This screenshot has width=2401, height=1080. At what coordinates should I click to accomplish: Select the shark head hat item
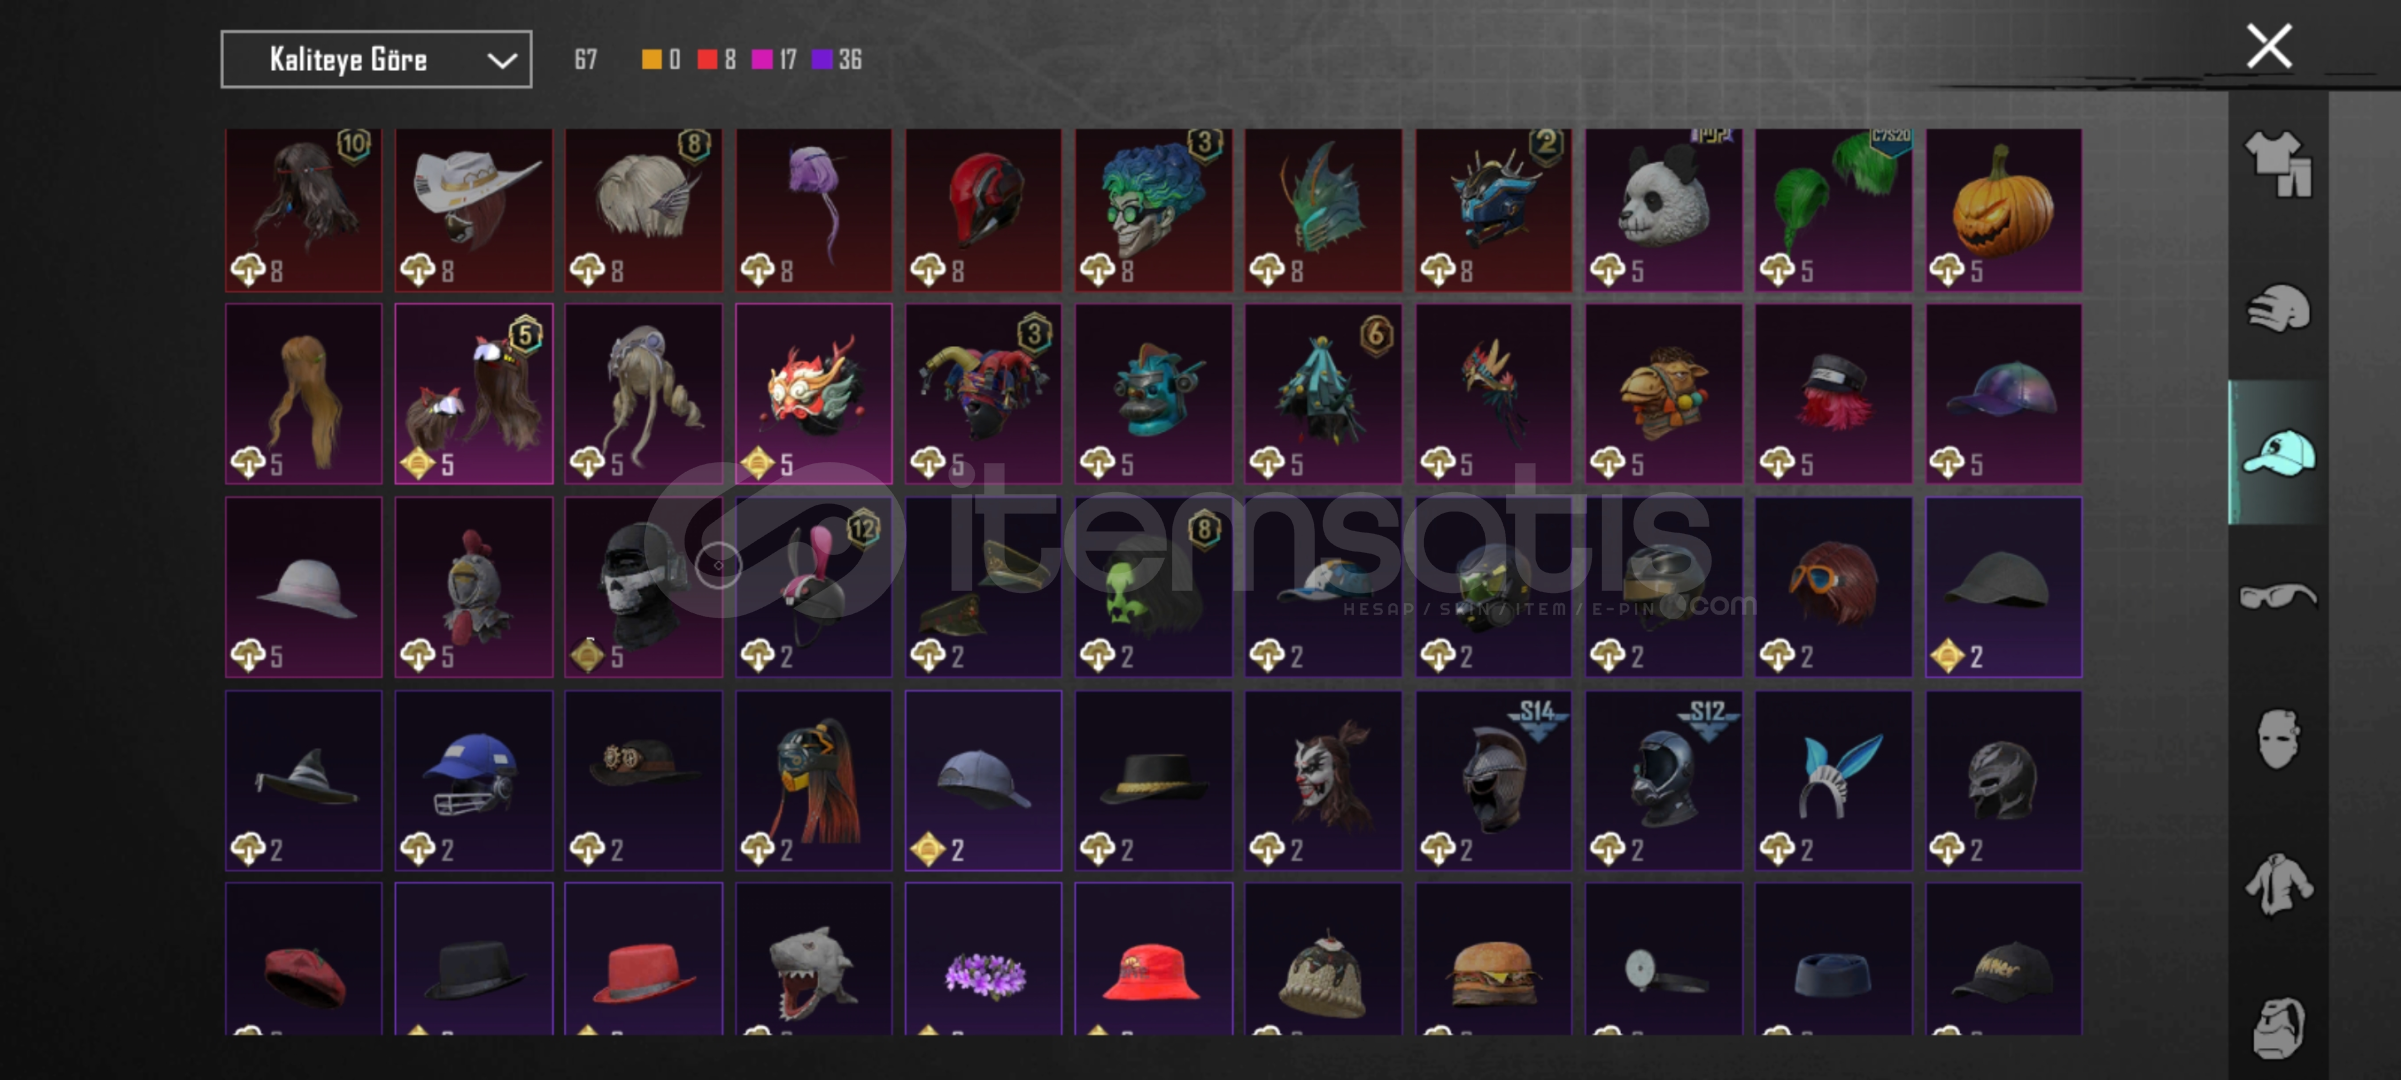pos(813,958)
